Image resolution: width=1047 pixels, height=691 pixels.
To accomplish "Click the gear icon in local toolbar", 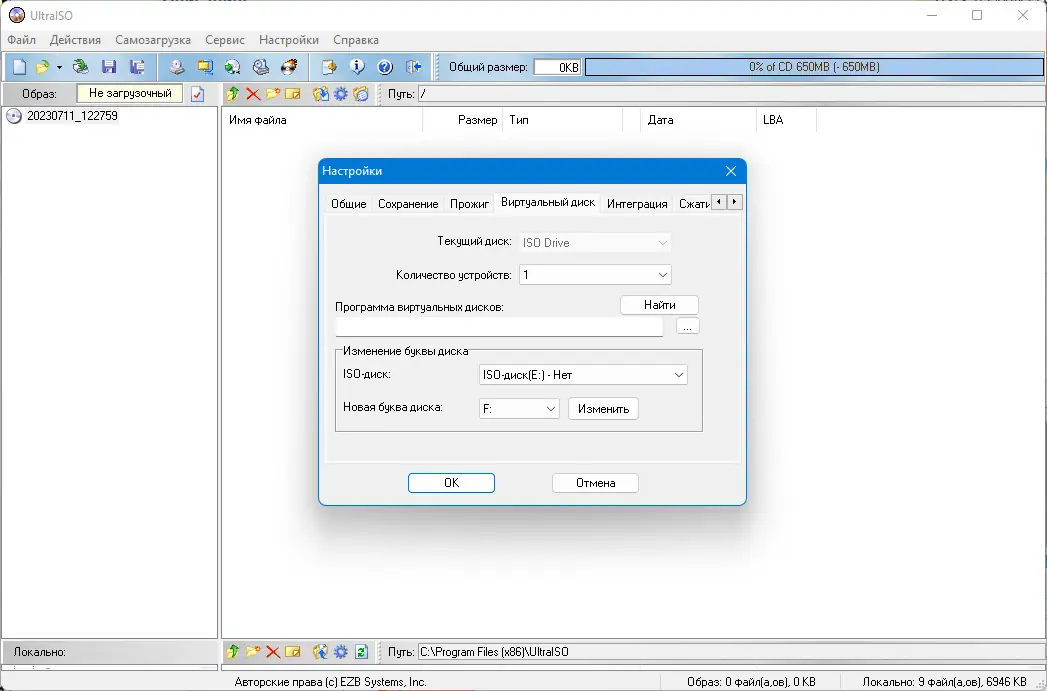I will click(341, 652).
